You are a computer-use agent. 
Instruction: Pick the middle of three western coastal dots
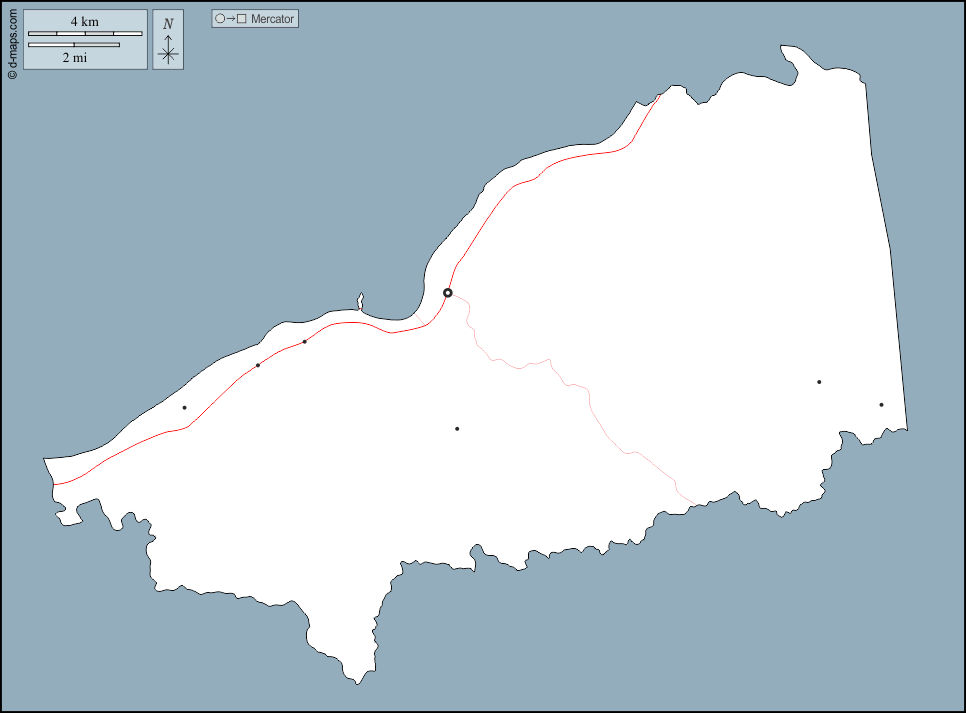tap(258, 365)
